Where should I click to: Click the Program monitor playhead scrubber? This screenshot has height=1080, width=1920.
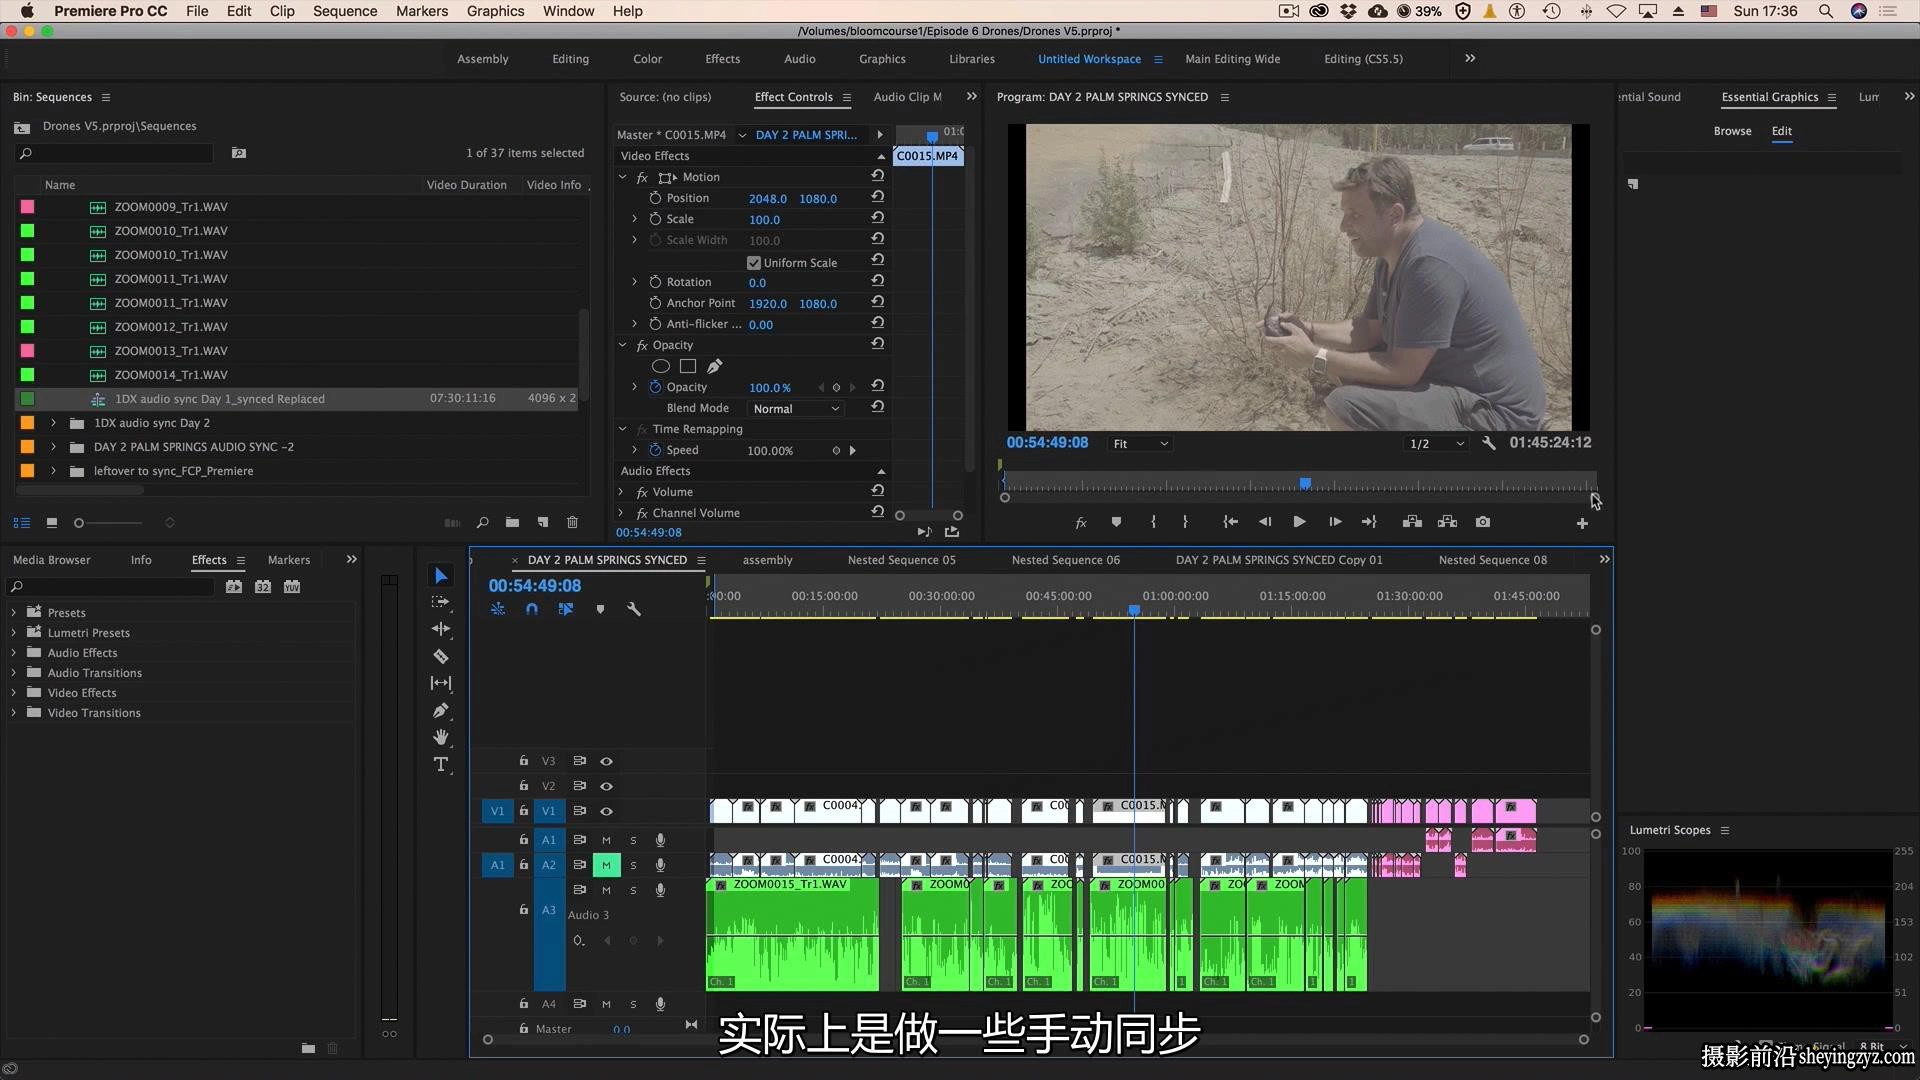point(1305,483)
